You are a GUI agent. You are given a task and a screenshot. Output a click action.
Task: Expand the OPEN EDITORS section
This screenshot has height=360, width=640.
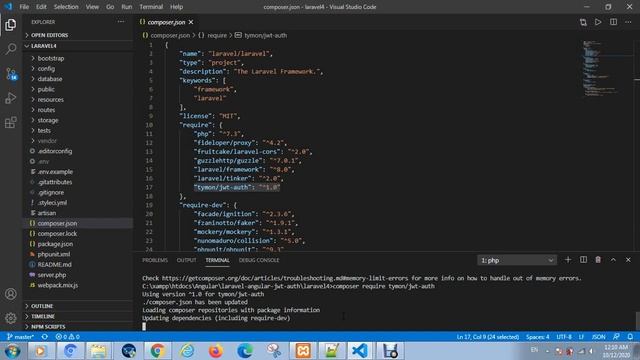(78, 35)
